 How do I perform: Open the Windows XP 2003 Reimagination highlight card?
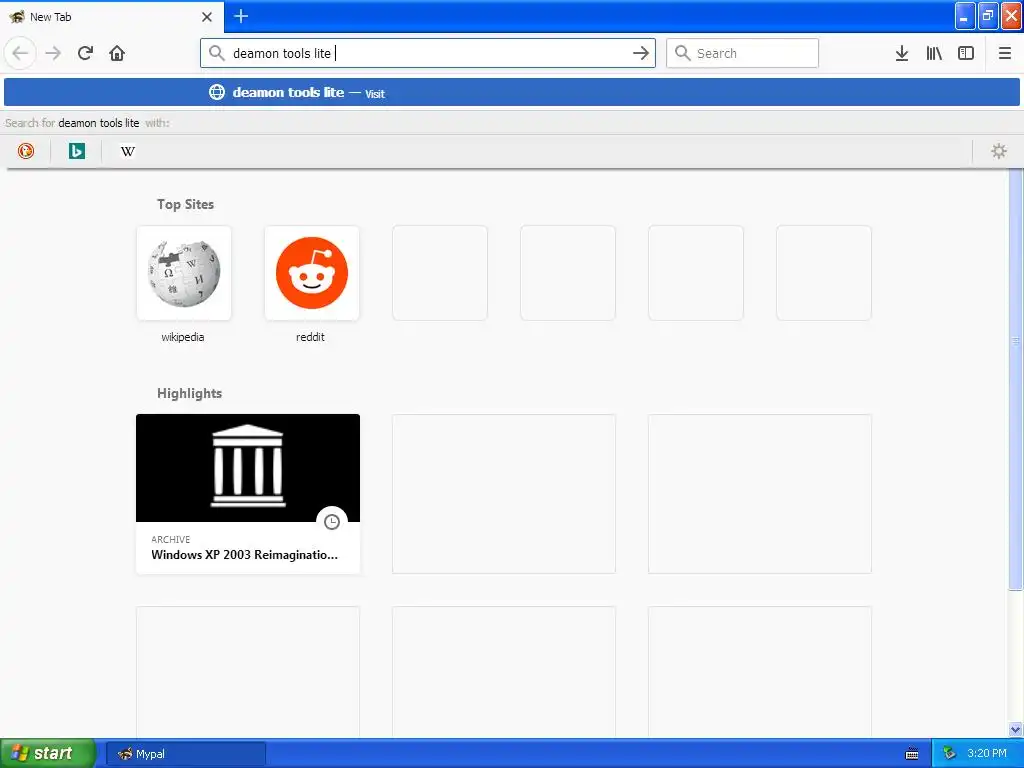[x=248, y=494]
